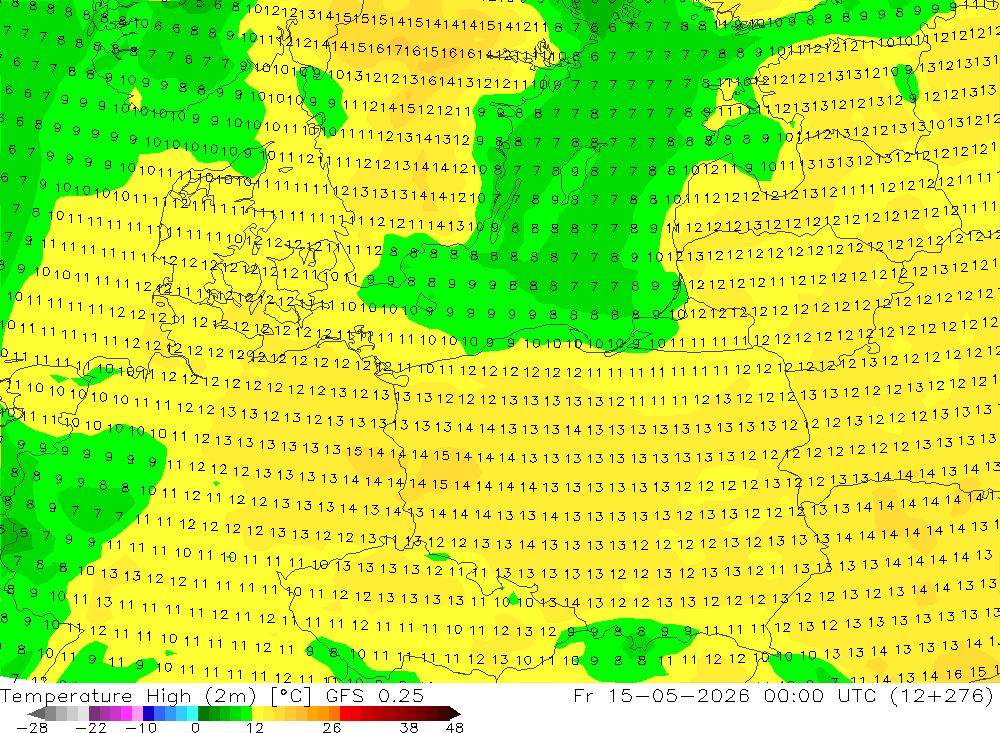Click the right dark arrow end of the color scale
Image resolution: width=1000 pixels, height=733 pixels.
pyautogui.click(x=455, y=713)
